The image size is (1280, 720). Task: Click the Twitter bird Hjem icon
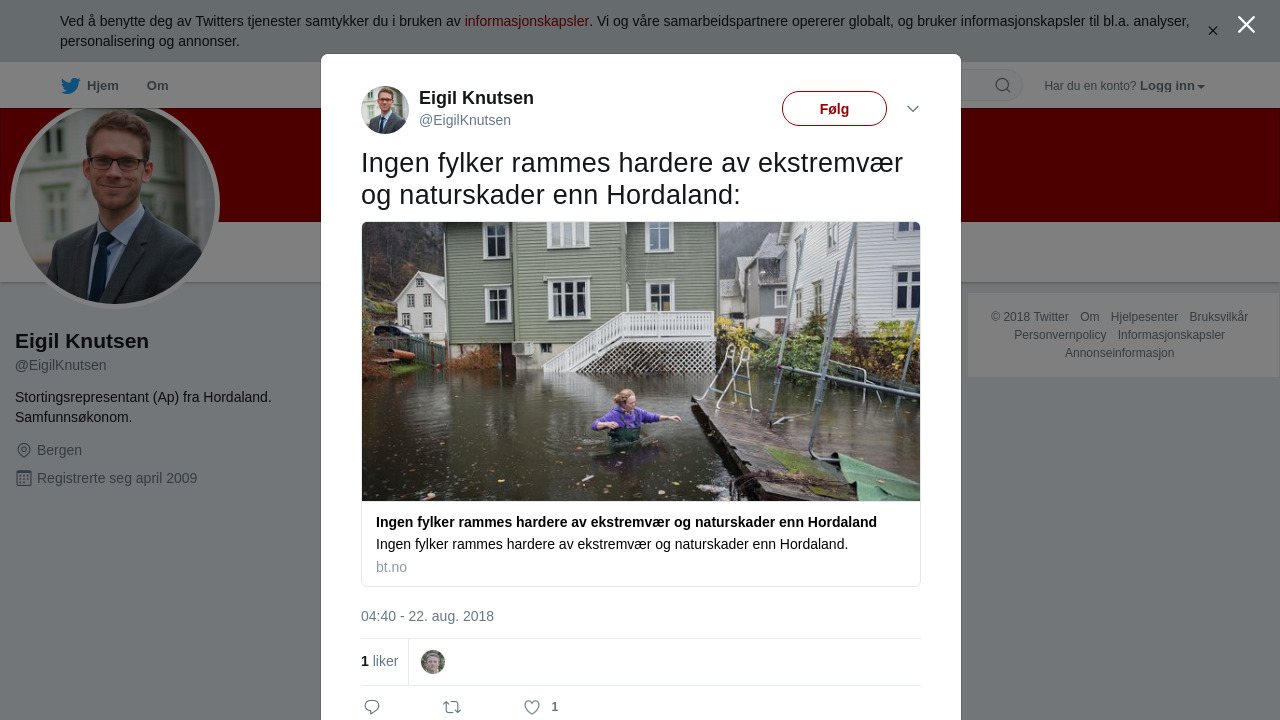(70, 86)
